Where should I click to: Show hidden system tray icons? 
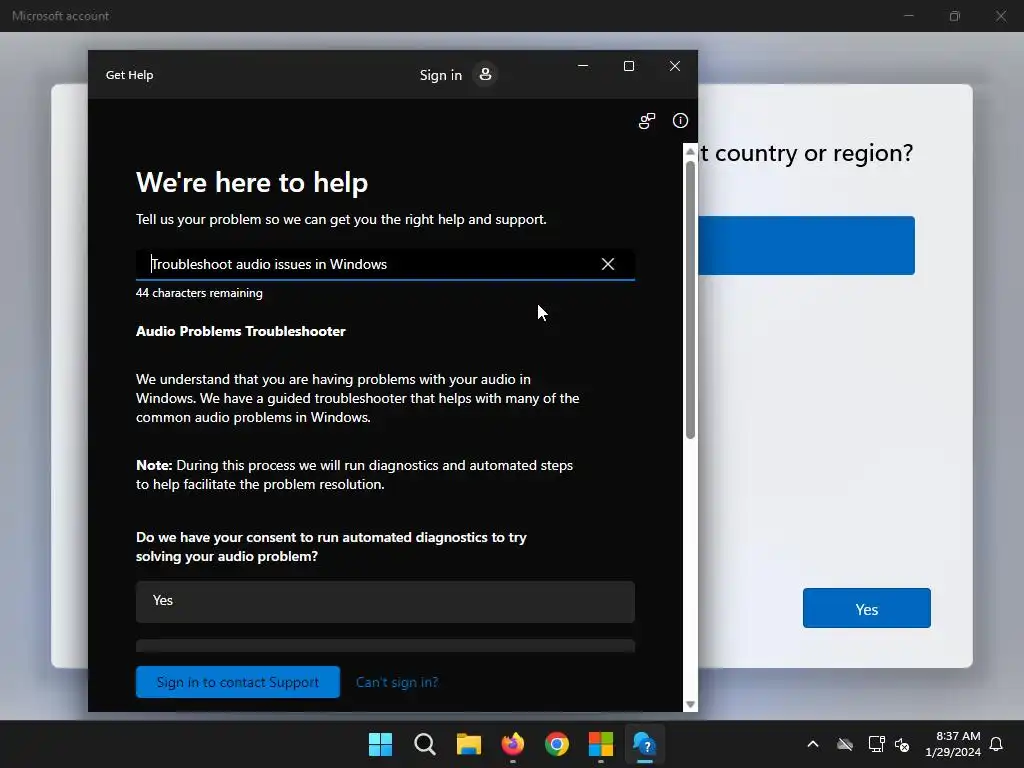(813, 744)
